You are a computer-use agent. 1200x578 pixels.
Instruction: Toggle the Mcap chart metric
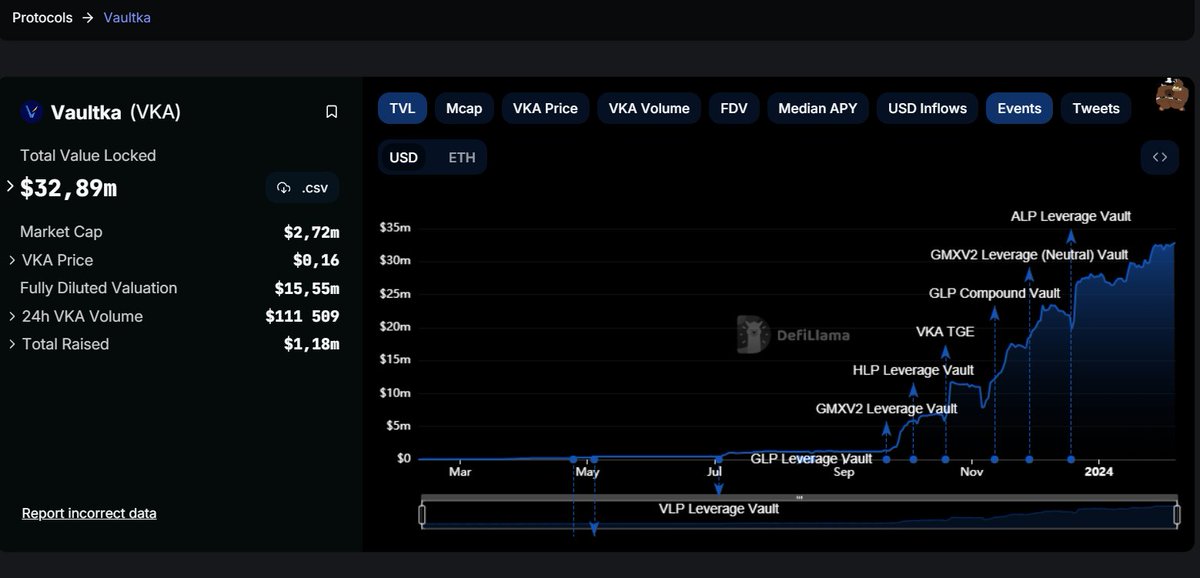point(464,108)
